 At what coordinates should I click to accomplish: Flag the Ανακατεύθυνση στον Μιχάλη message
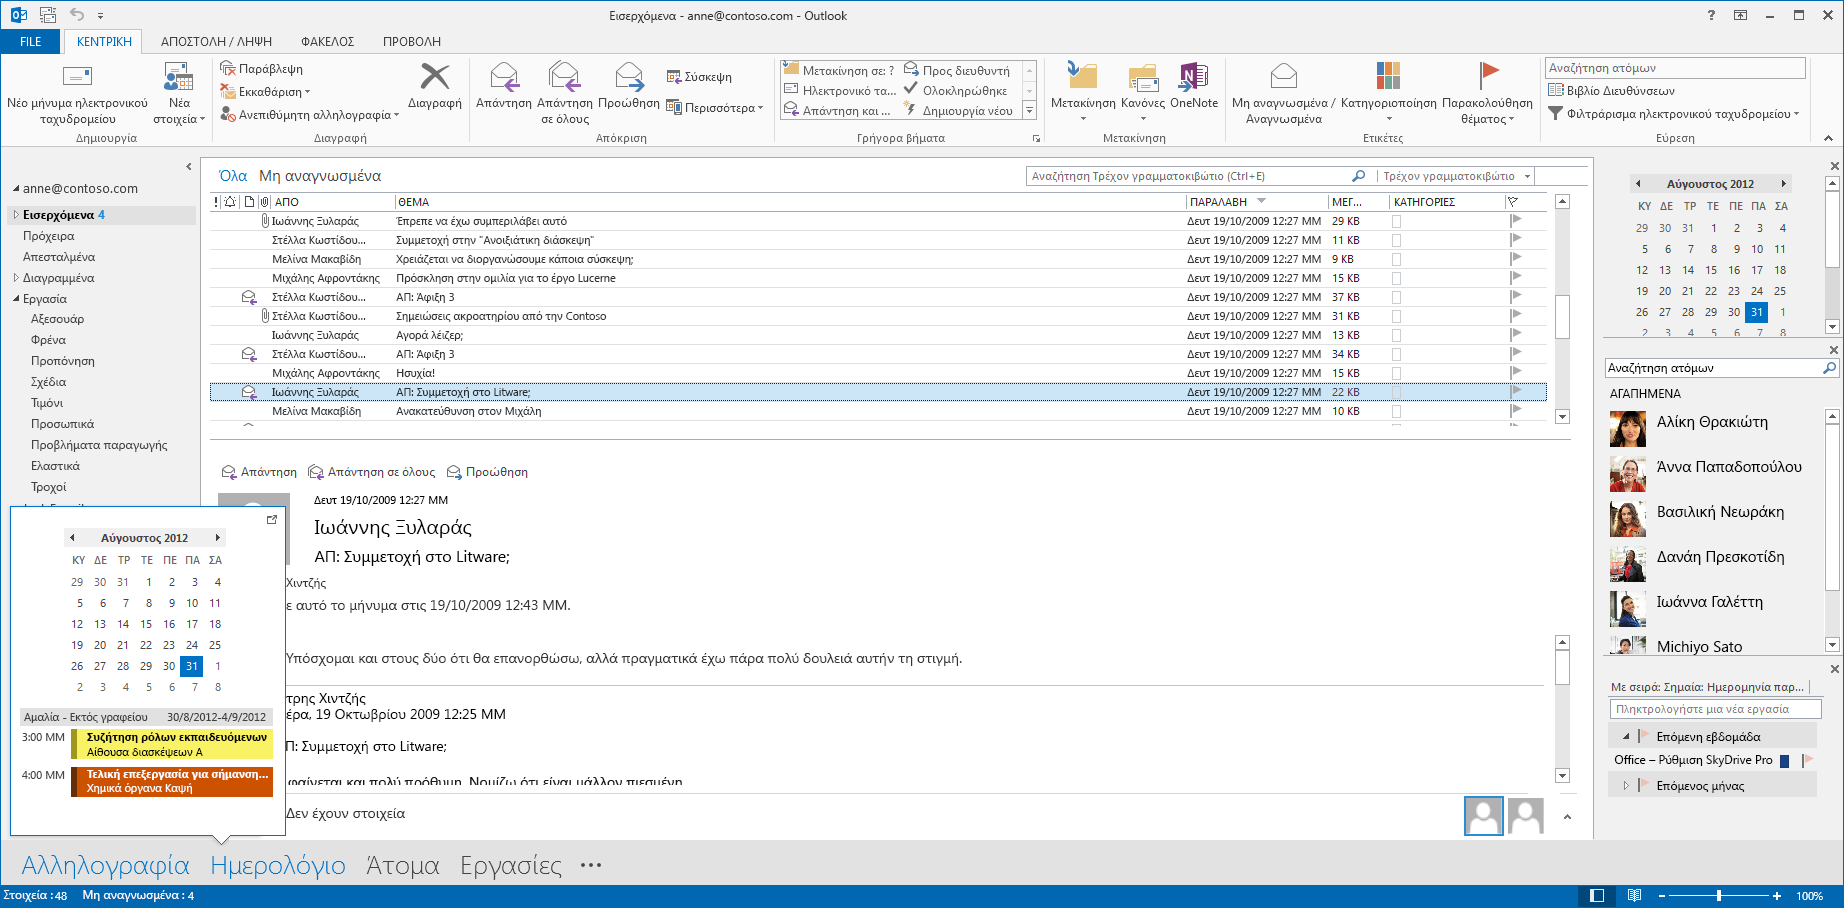[x=1516, y=411]
